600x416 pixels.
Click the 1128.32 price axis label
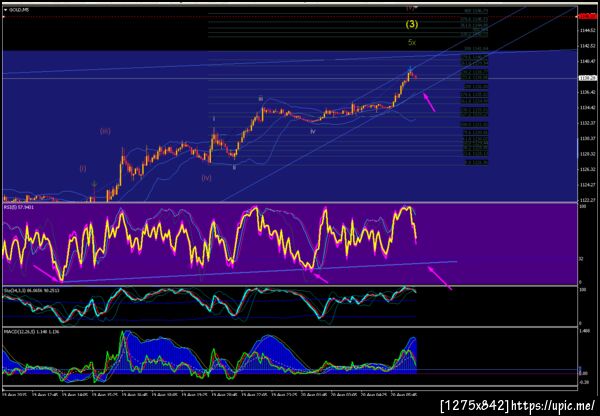pyautogui.click(x=588, y=154)
